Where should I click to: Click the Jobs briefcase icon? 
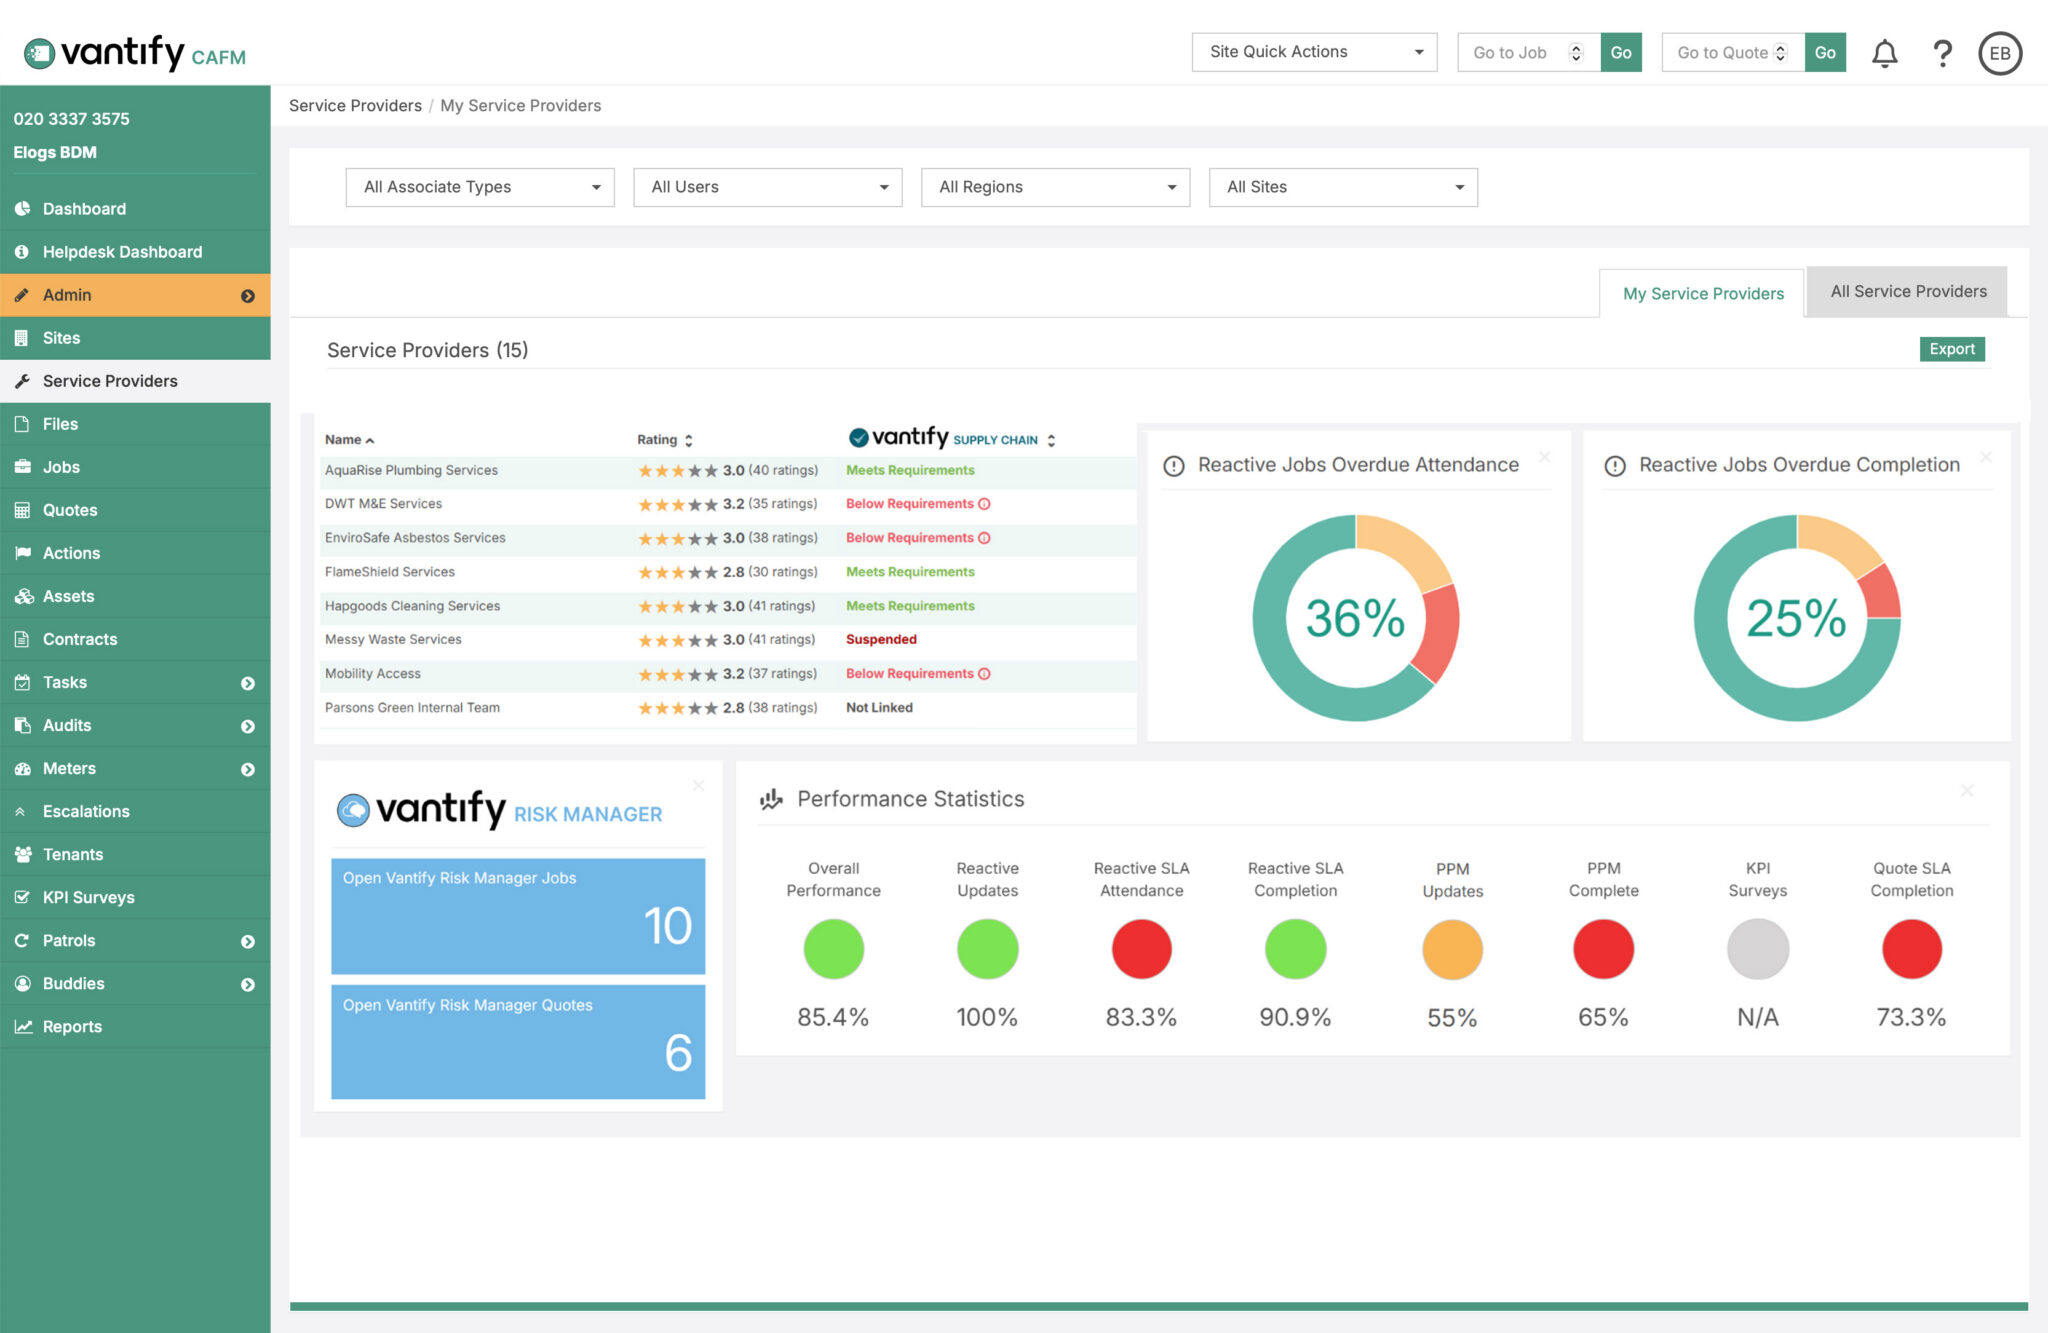(x=22, y=467)
